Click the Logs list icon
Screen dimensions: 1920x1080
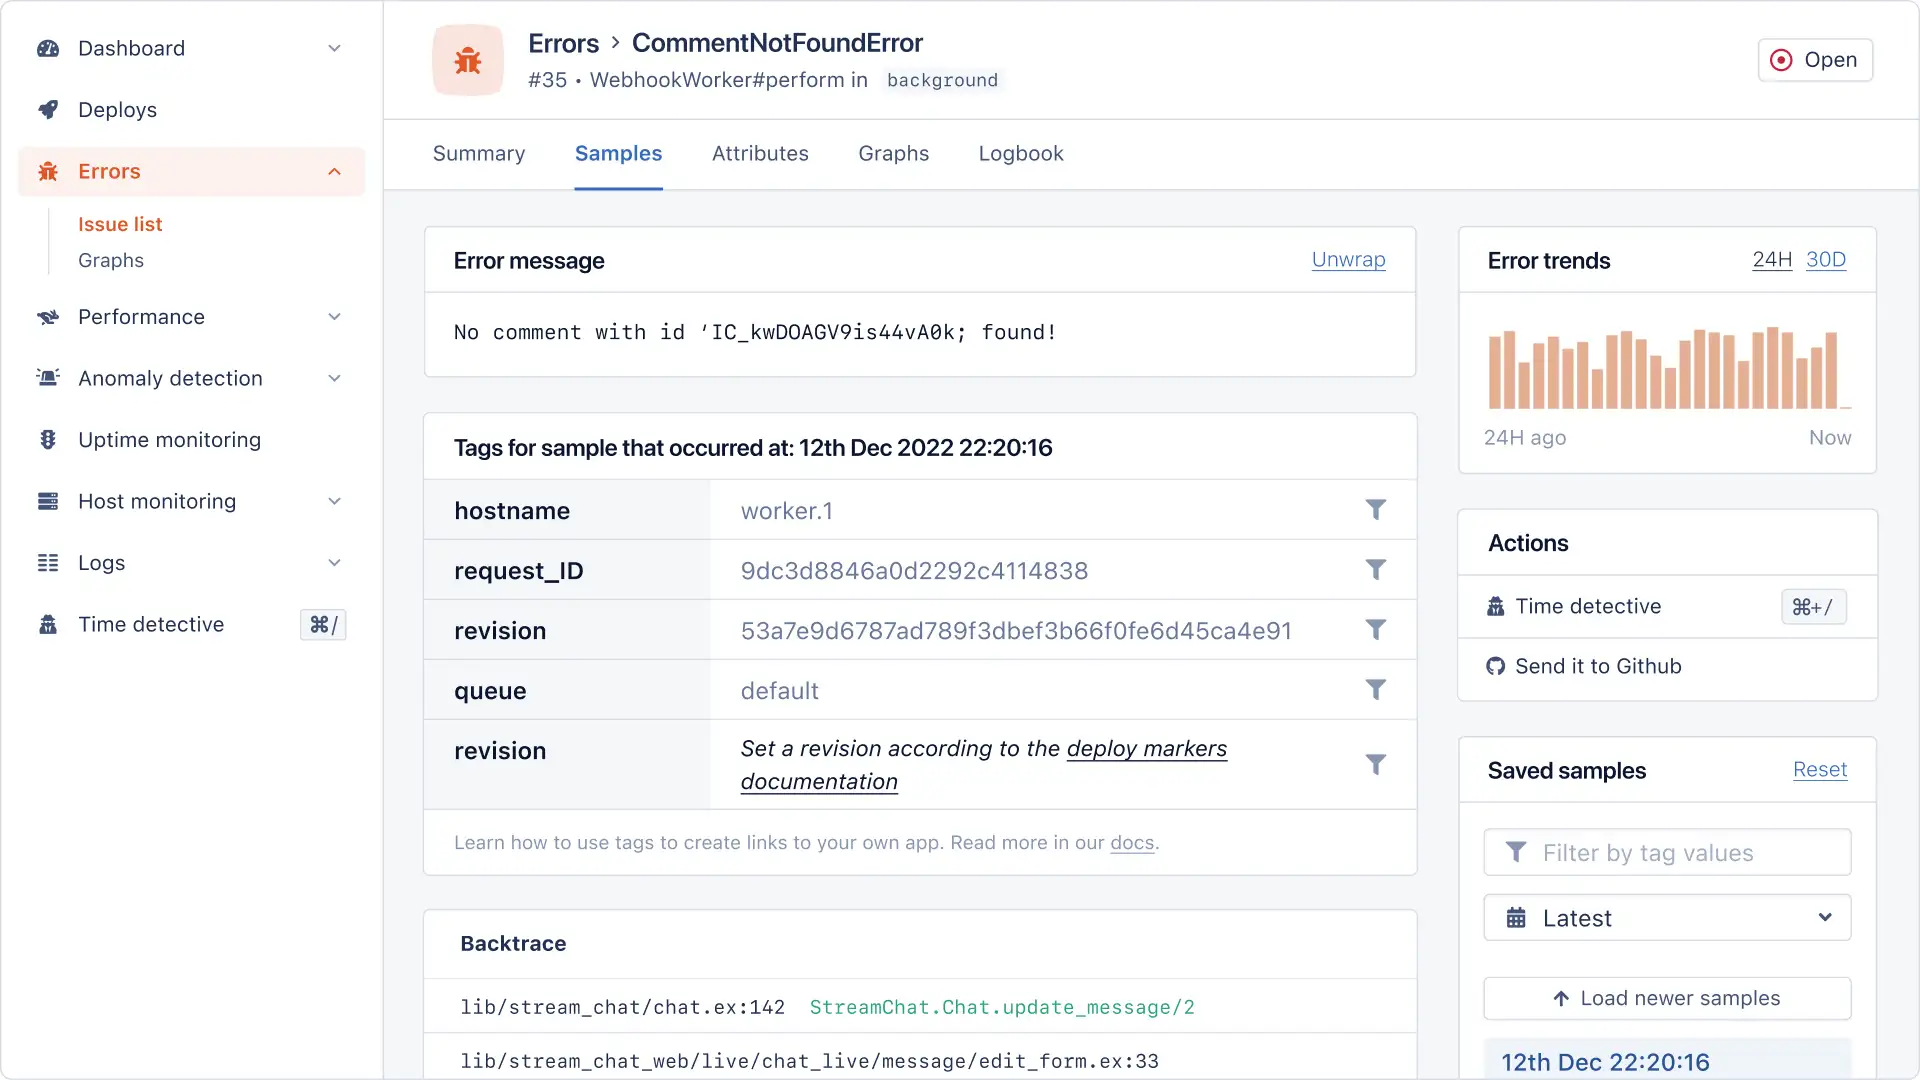(48, 563)
